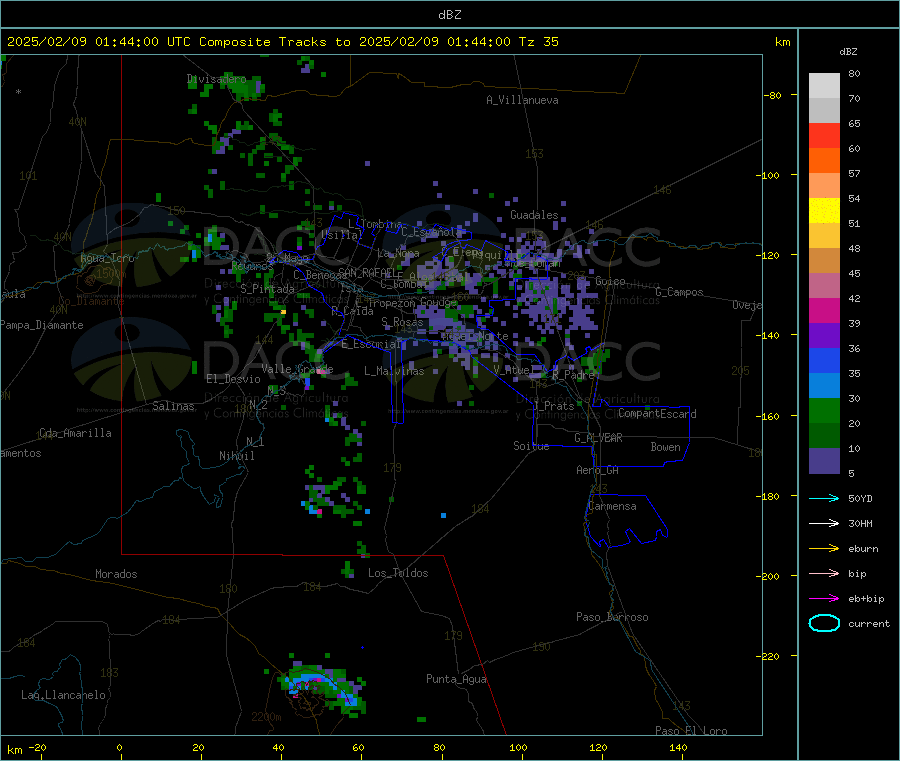Image resolution: width=900 pixels, height=761 pixels.
Task: Click the 'Guadales' map label
Action: tap(534, 215)
